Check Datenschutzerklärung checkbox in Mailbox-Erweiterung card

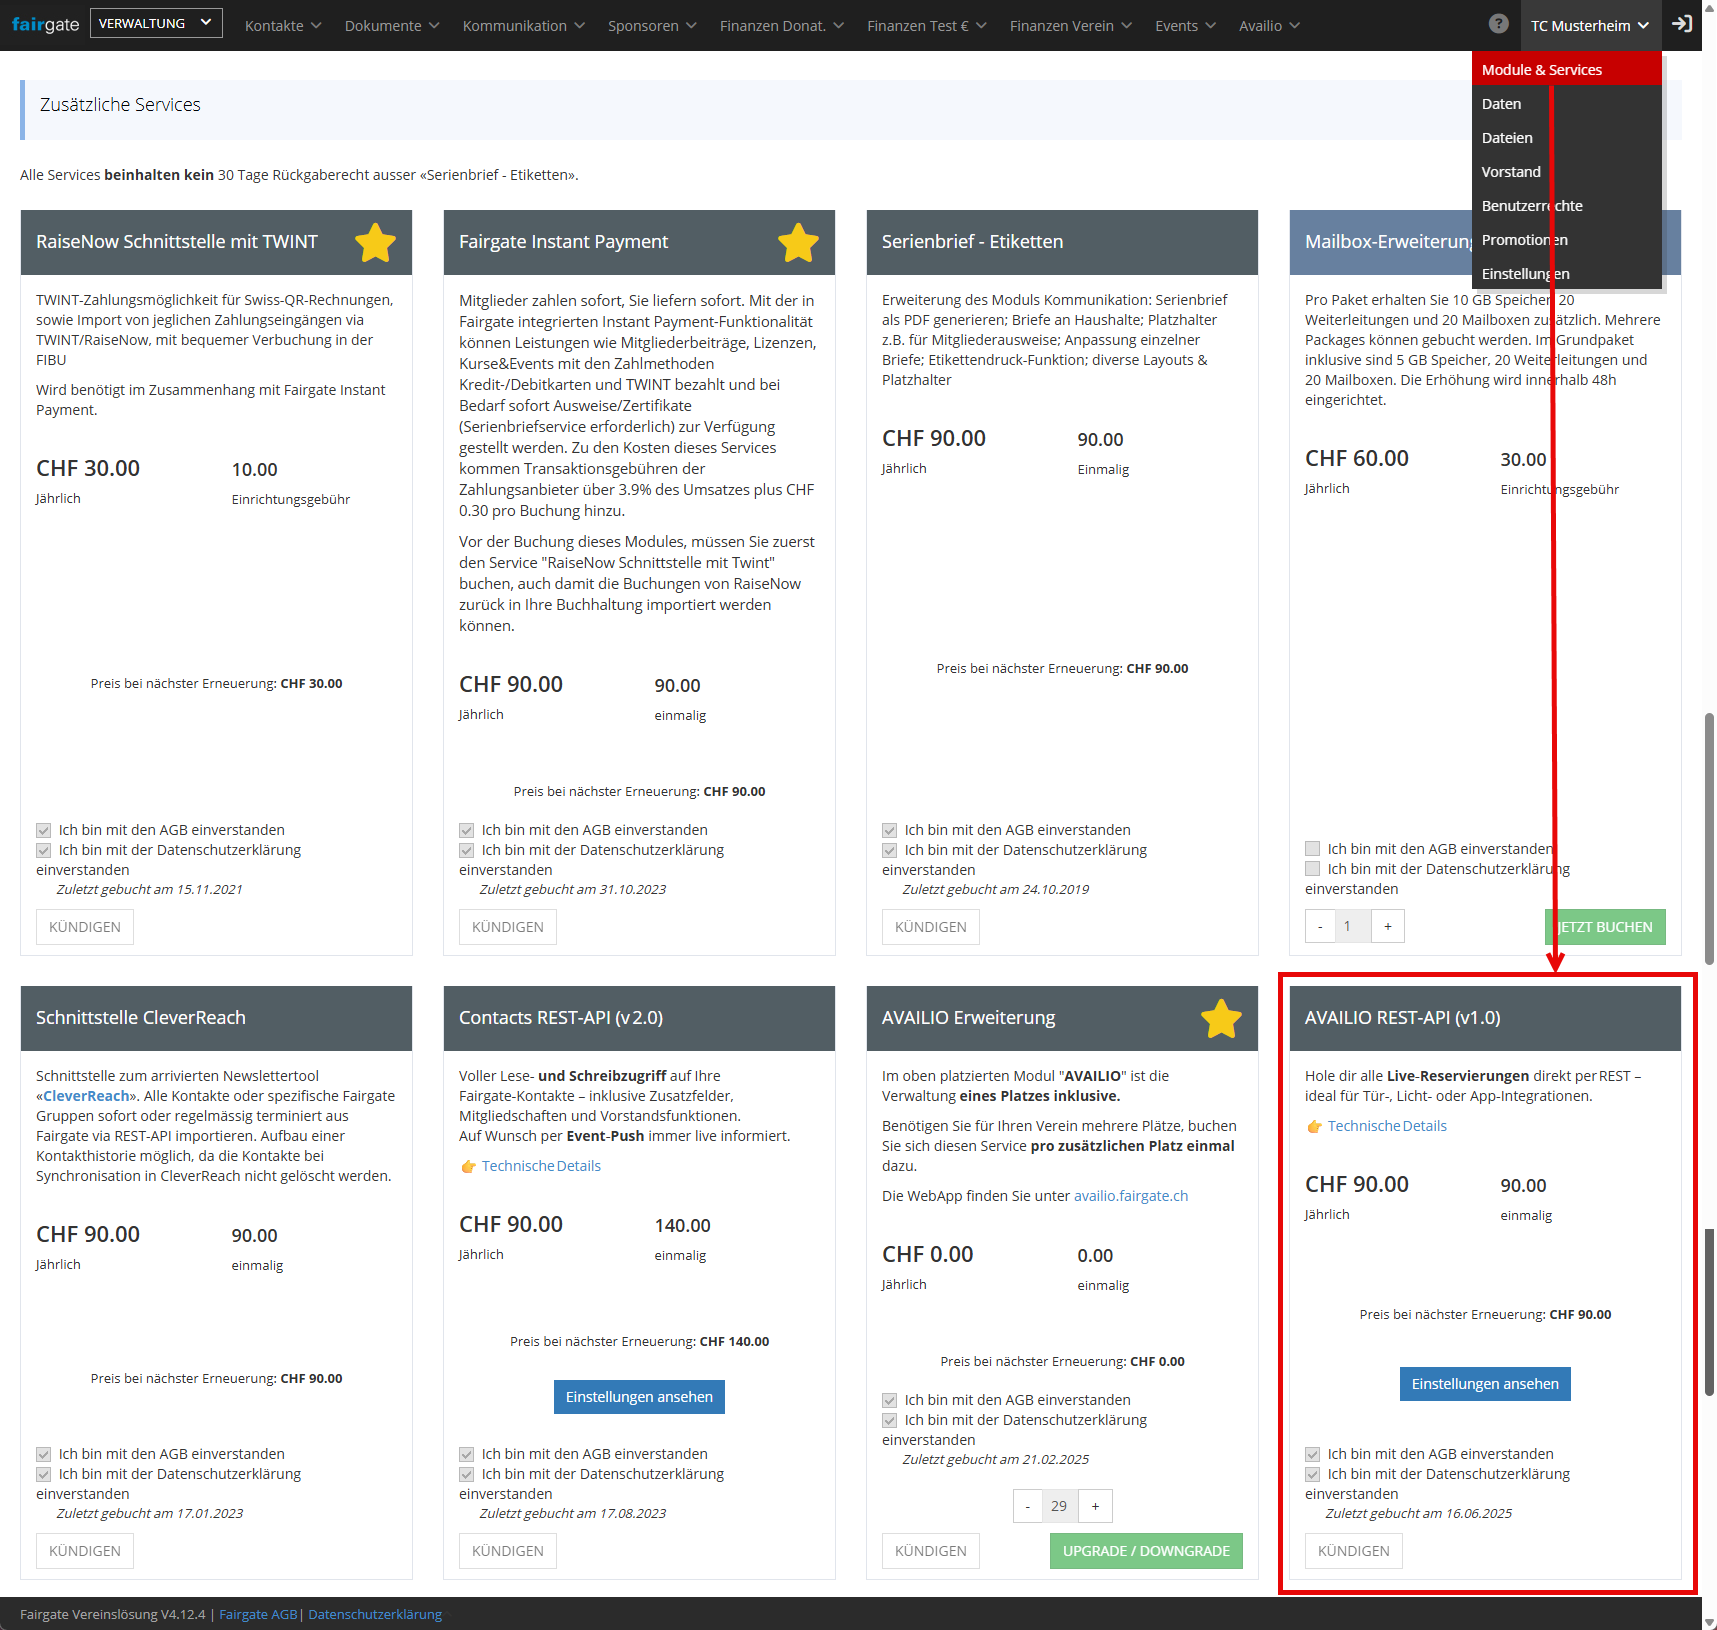tap(1312, 869)
